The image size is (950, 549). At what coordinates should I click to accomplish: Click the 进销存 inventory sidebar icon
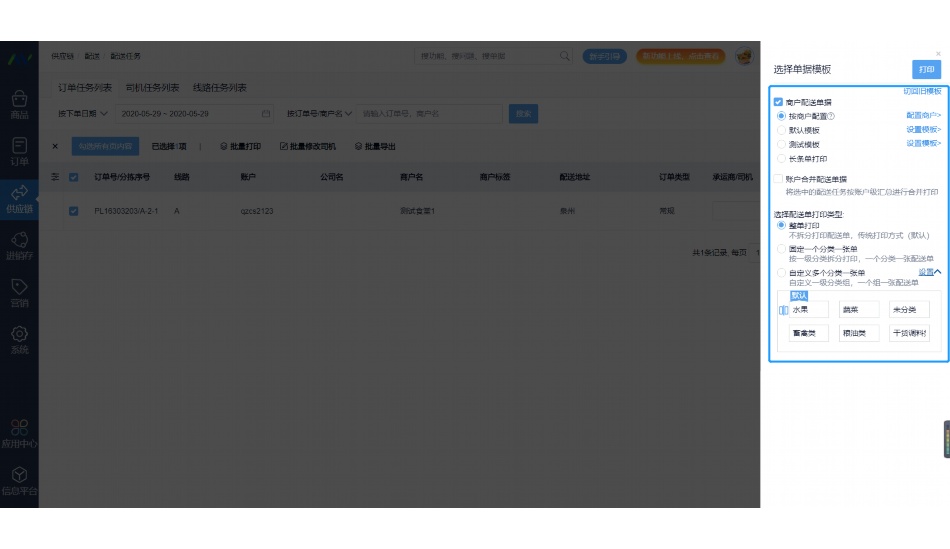pos(19,240)
